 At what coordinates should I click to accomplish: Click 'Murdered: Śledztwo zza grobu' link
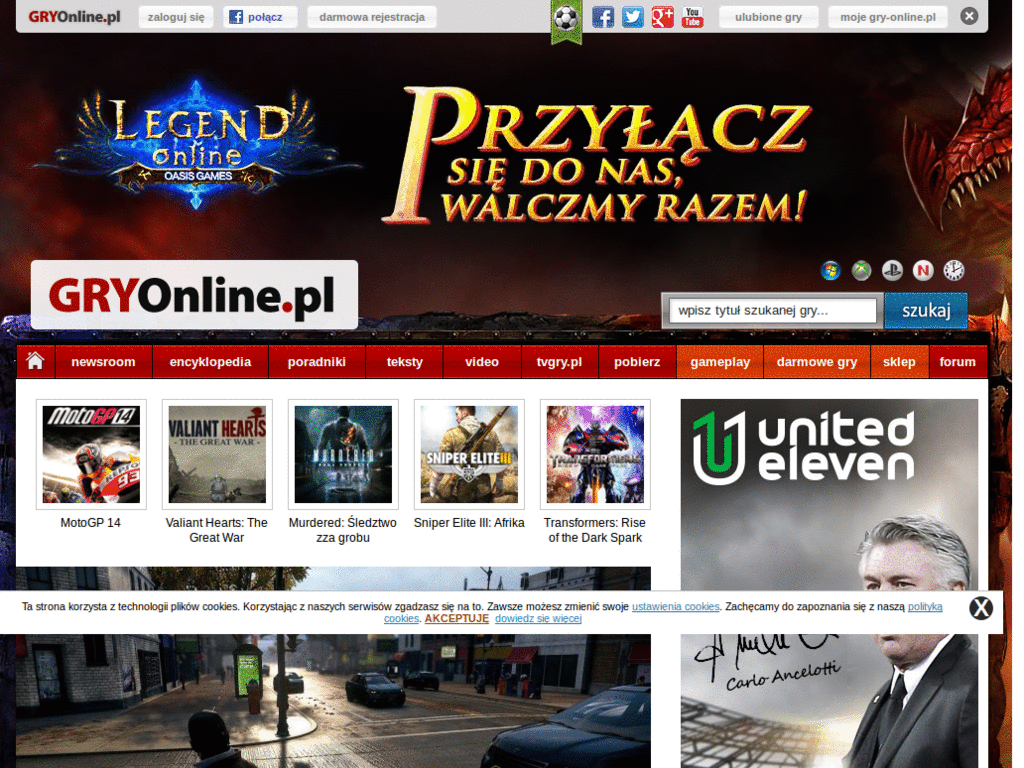(x=343, y=530)
